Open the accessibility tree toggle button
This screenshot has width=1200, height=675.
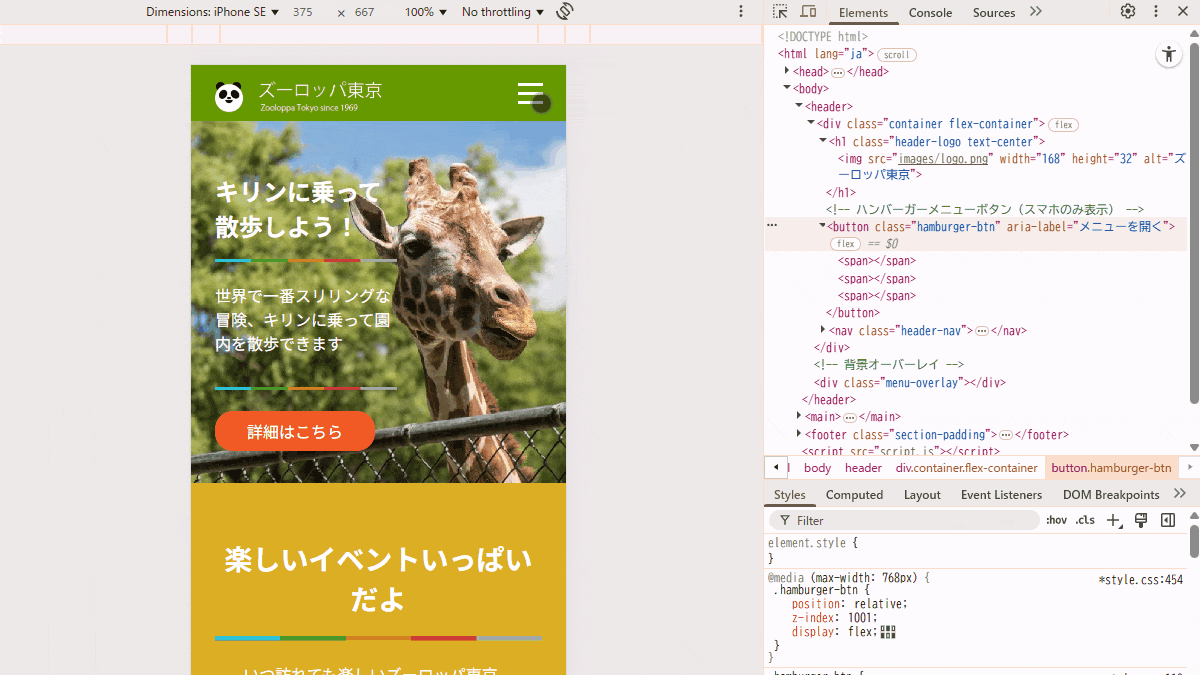point(1168,55)
